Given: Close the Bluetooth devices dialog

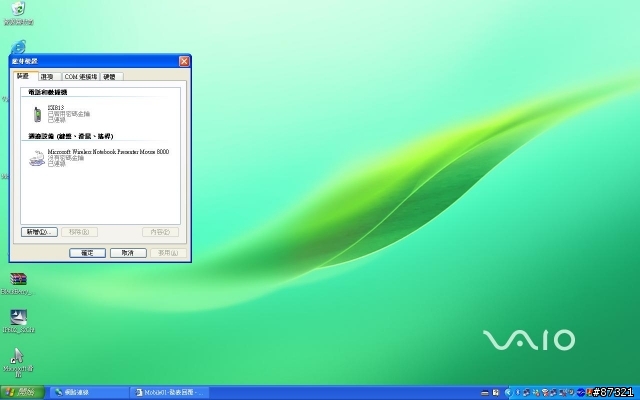Looking at the screenshot, I should (184, 61).
